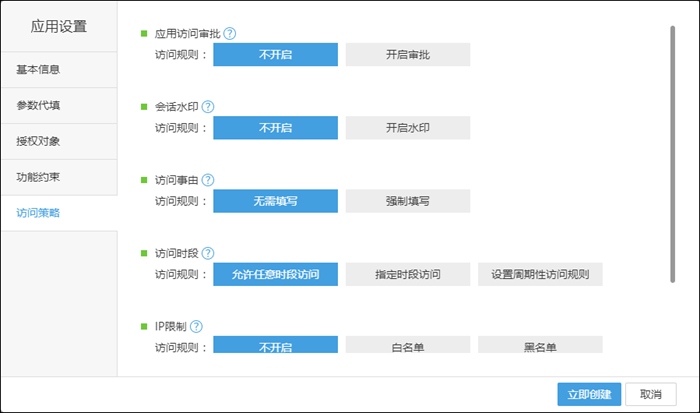Click help icon beside 会话水印
700x413 pixels.
point(208,106)
